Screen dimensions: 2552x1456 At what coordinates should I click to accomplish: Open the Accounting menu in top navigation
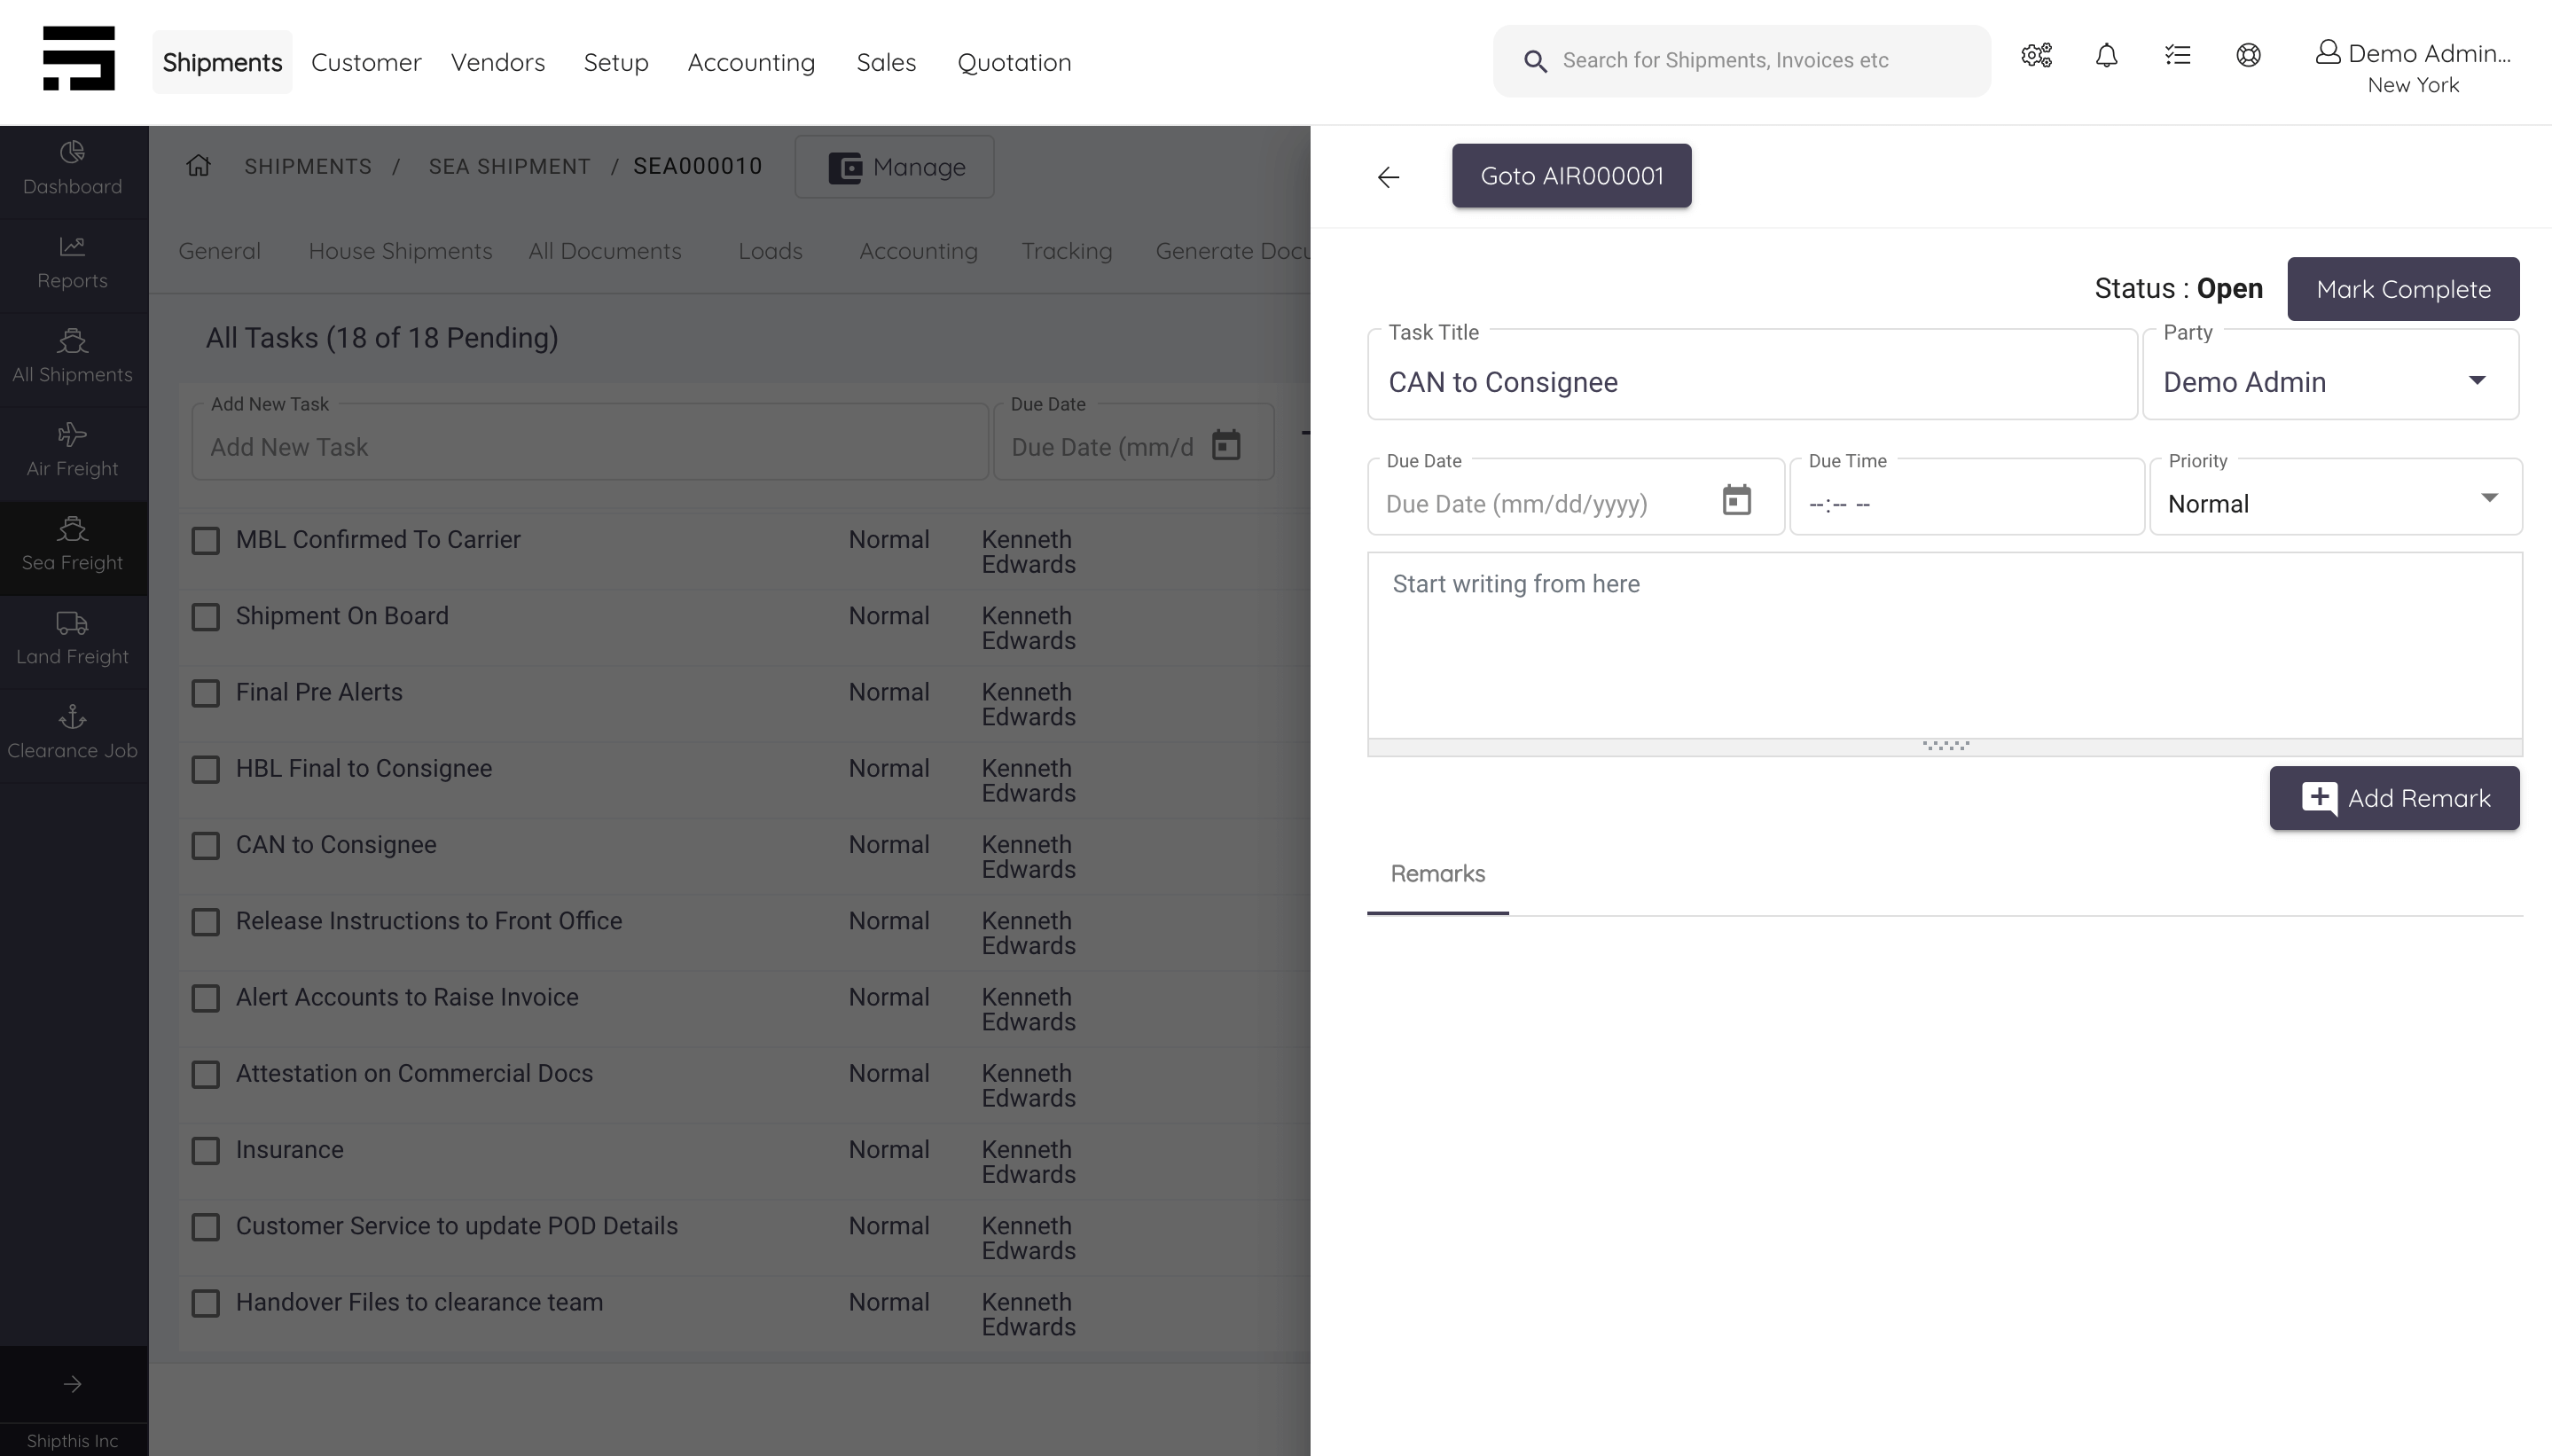[751, 61]
